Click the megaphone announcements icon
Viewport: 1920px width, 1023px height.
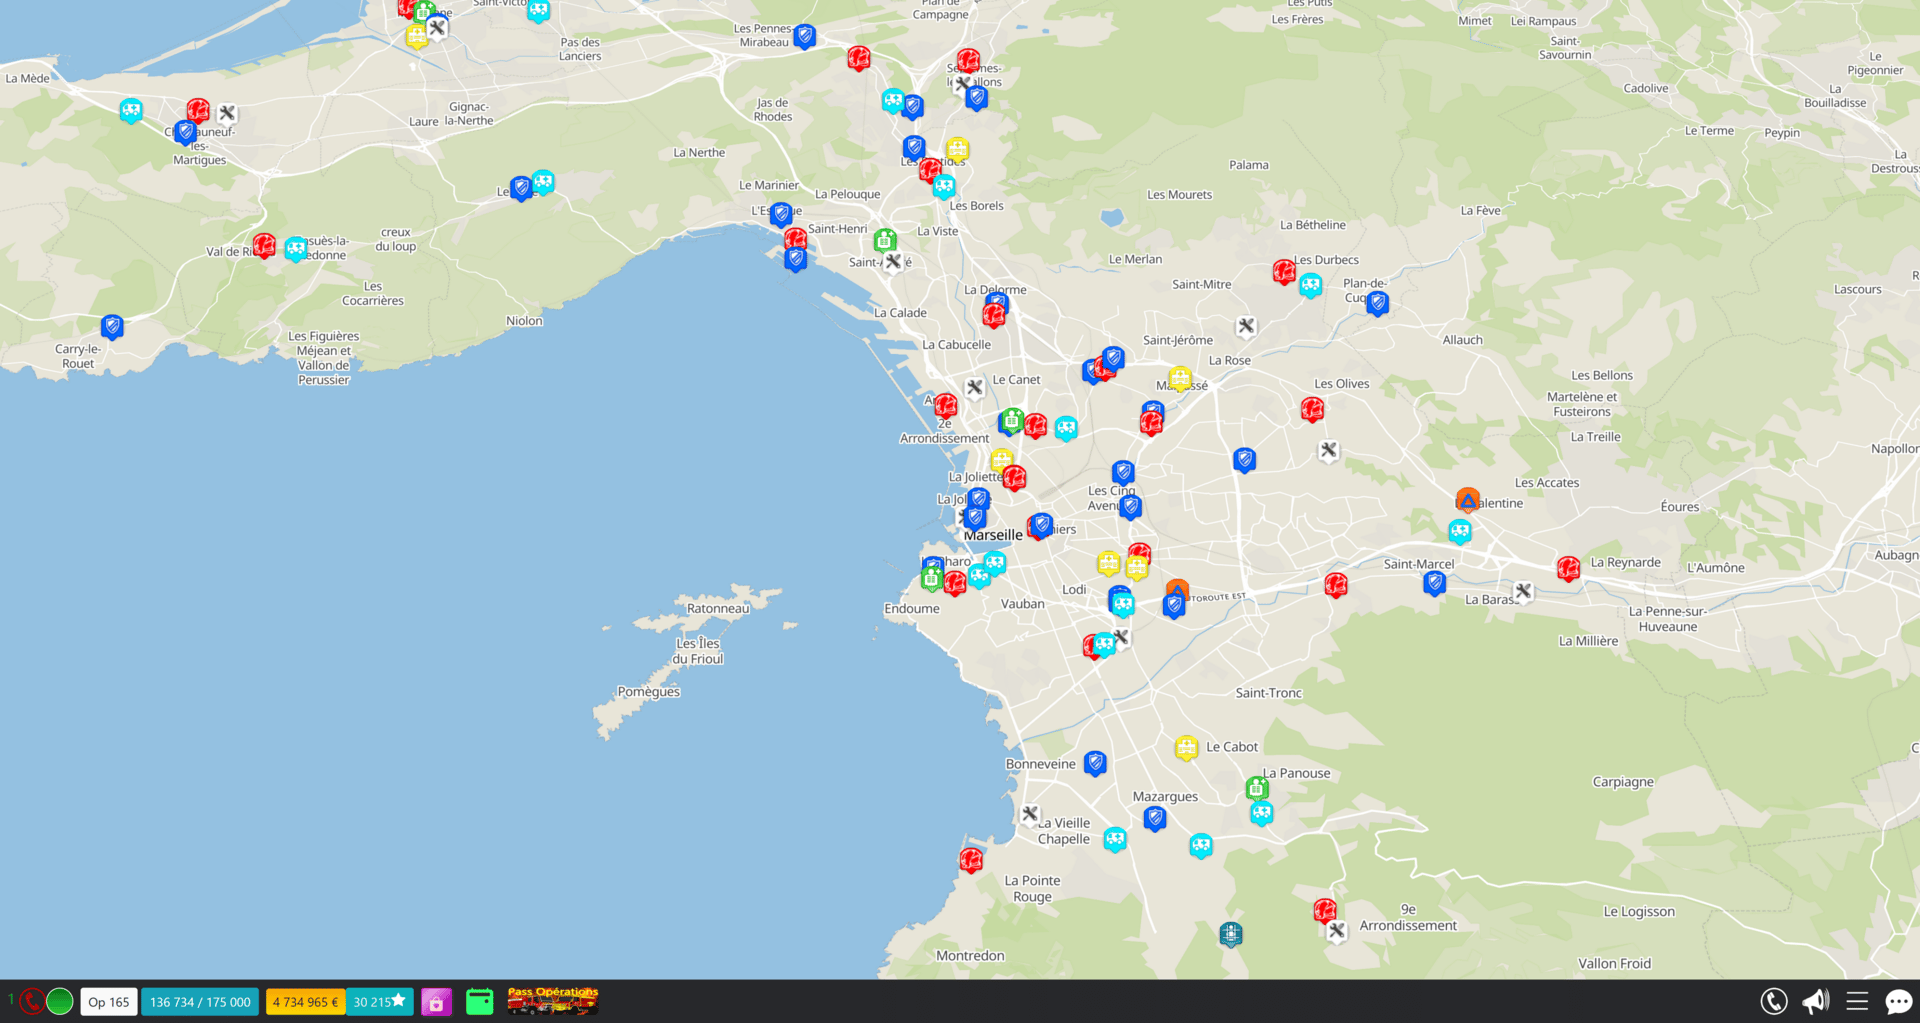[1815, 1001]
